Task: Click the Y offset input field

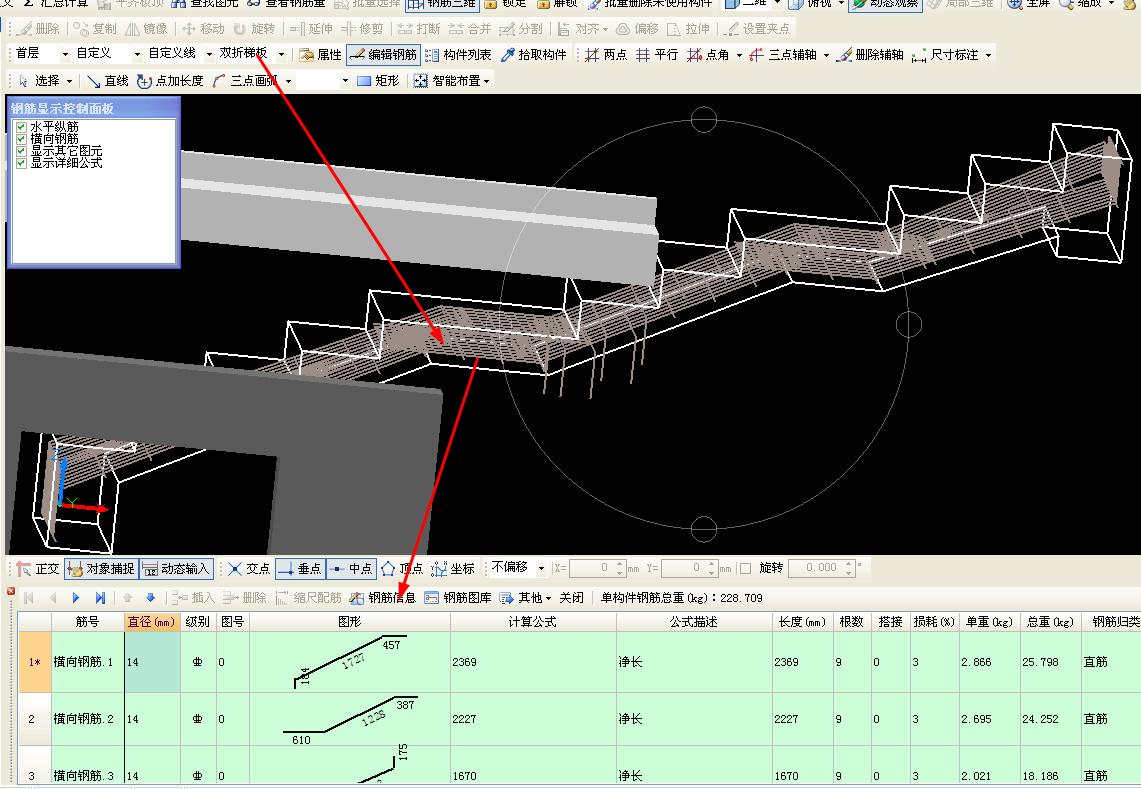Action: pyautogui.click(x=688, y=568)
